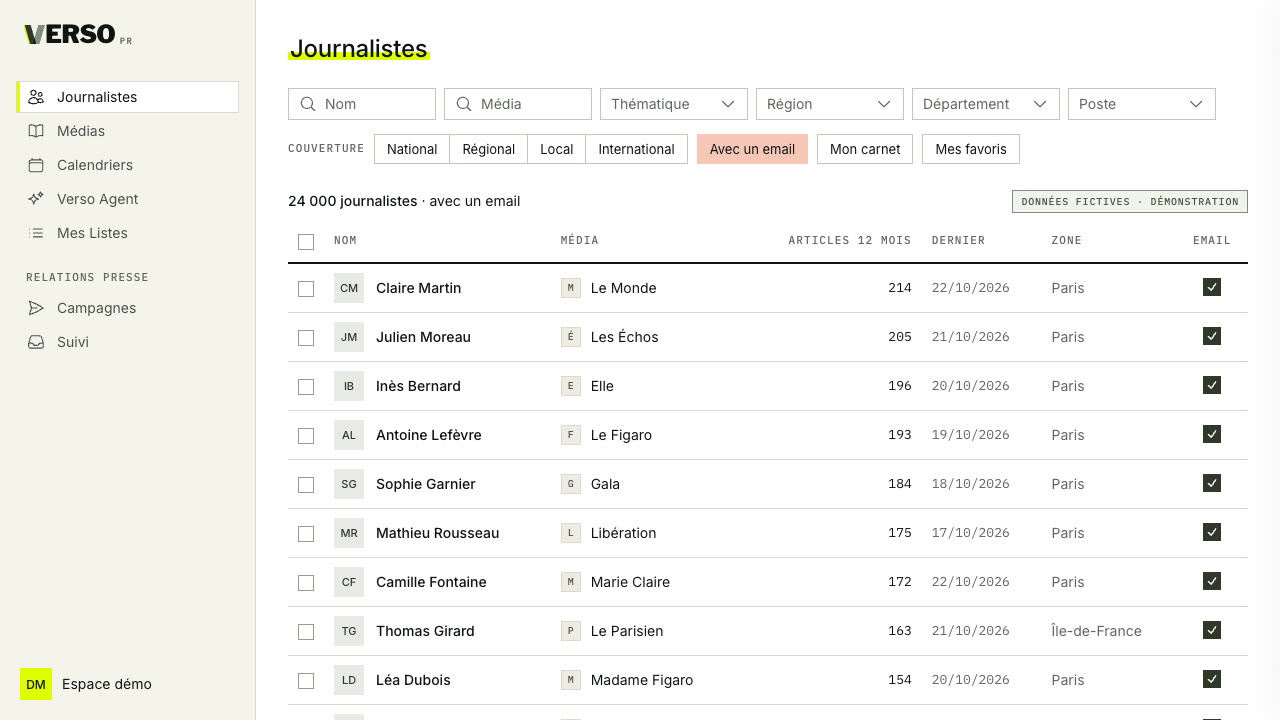Viewport: 1280px width, 720px height.
Task: Filter by National coverage
Action: pos(412,149)
